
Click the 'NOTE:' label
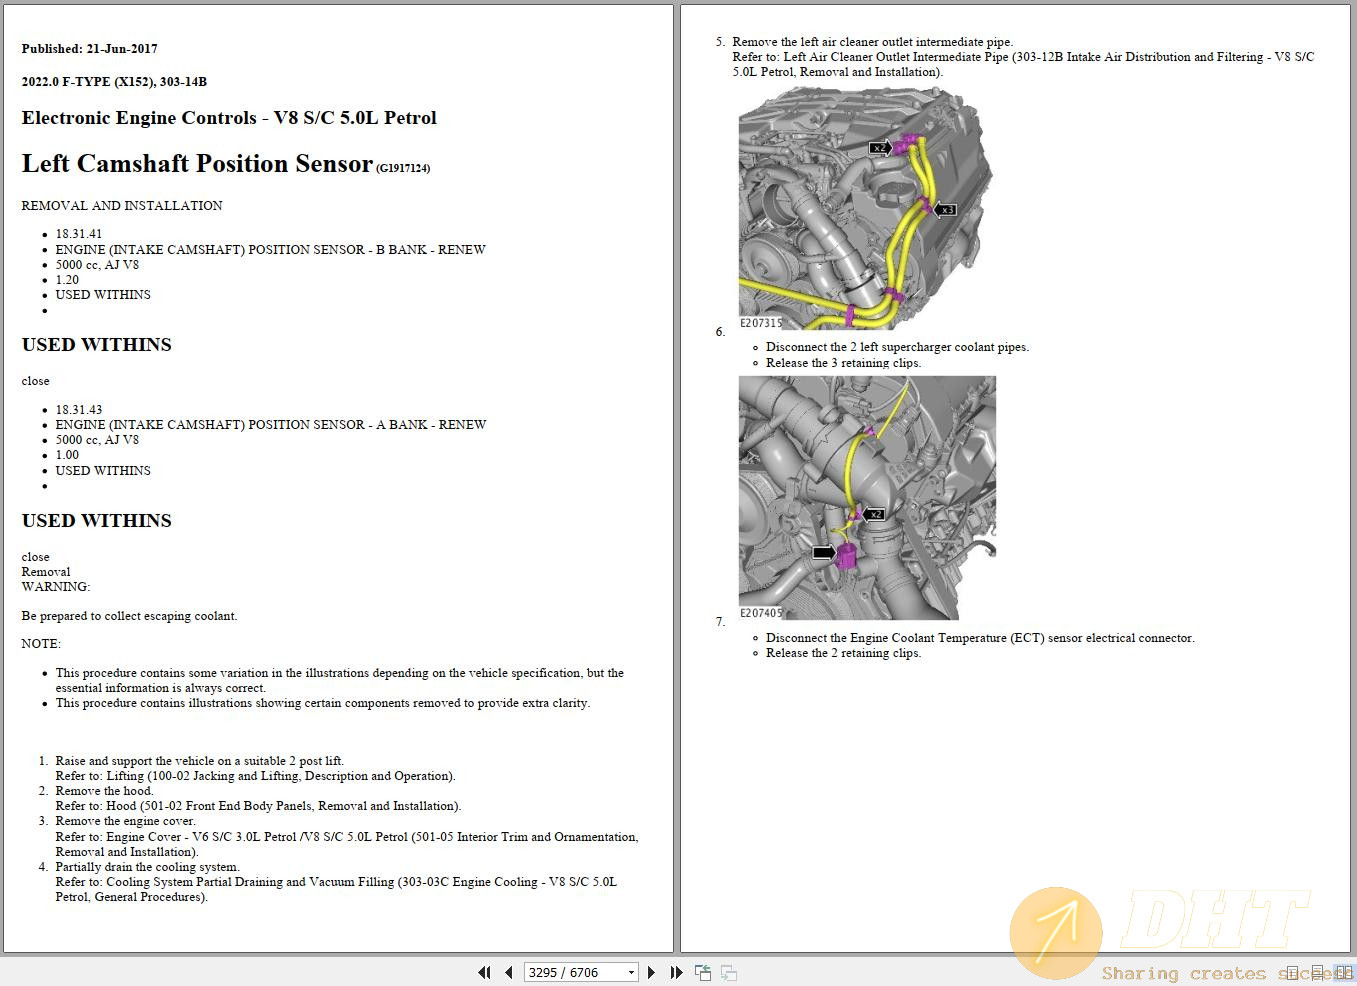41,644
